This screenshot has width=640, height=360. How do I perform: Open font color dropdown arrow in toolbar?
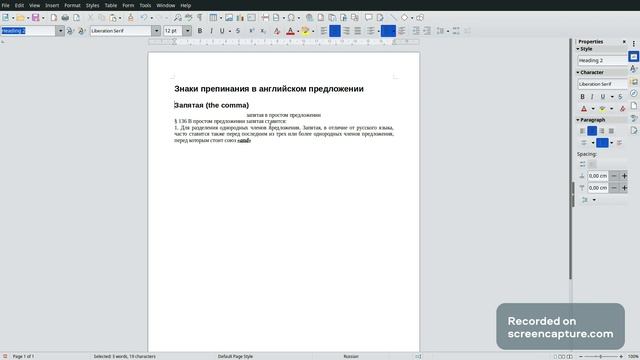[x=298, y=31]
